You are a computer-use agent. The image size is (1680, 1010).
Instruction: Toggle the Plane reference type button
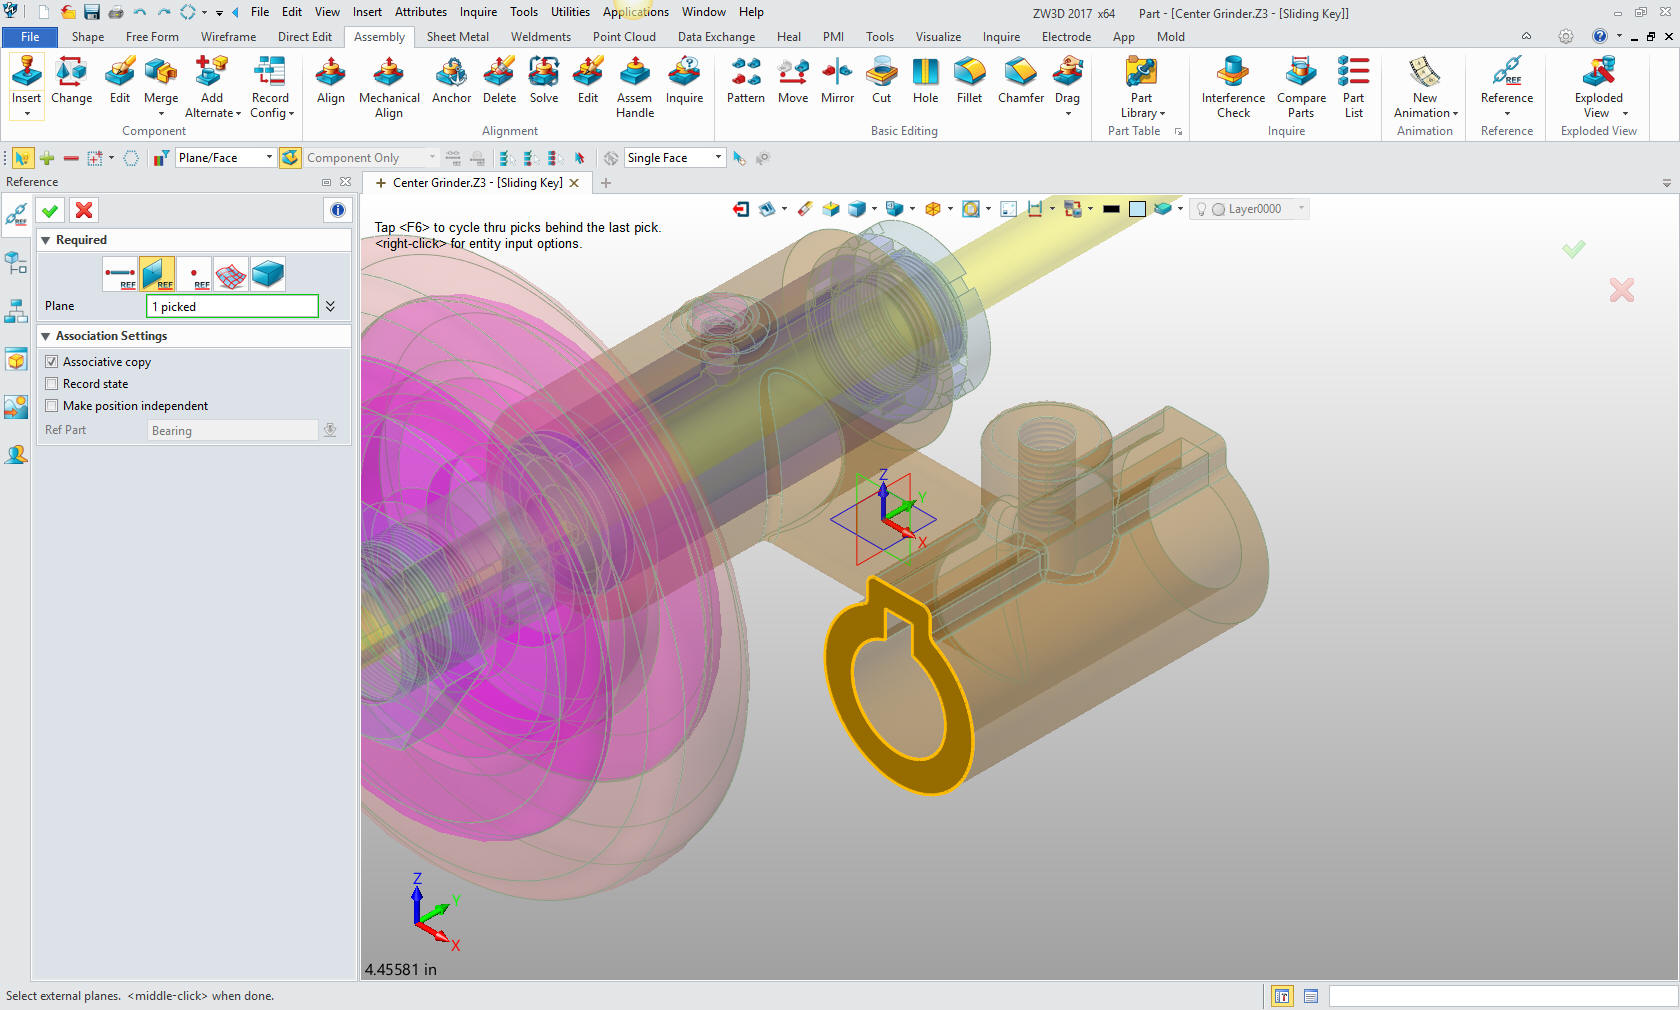pos(157,273)
